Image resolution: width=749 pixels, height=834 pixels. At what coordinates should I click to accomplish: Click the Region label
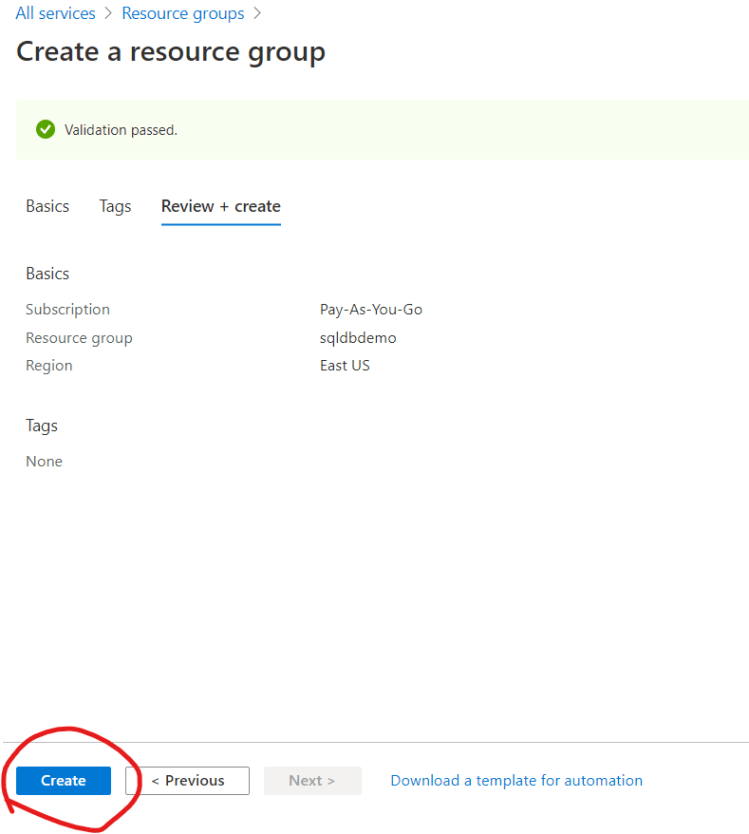[49, 366]
